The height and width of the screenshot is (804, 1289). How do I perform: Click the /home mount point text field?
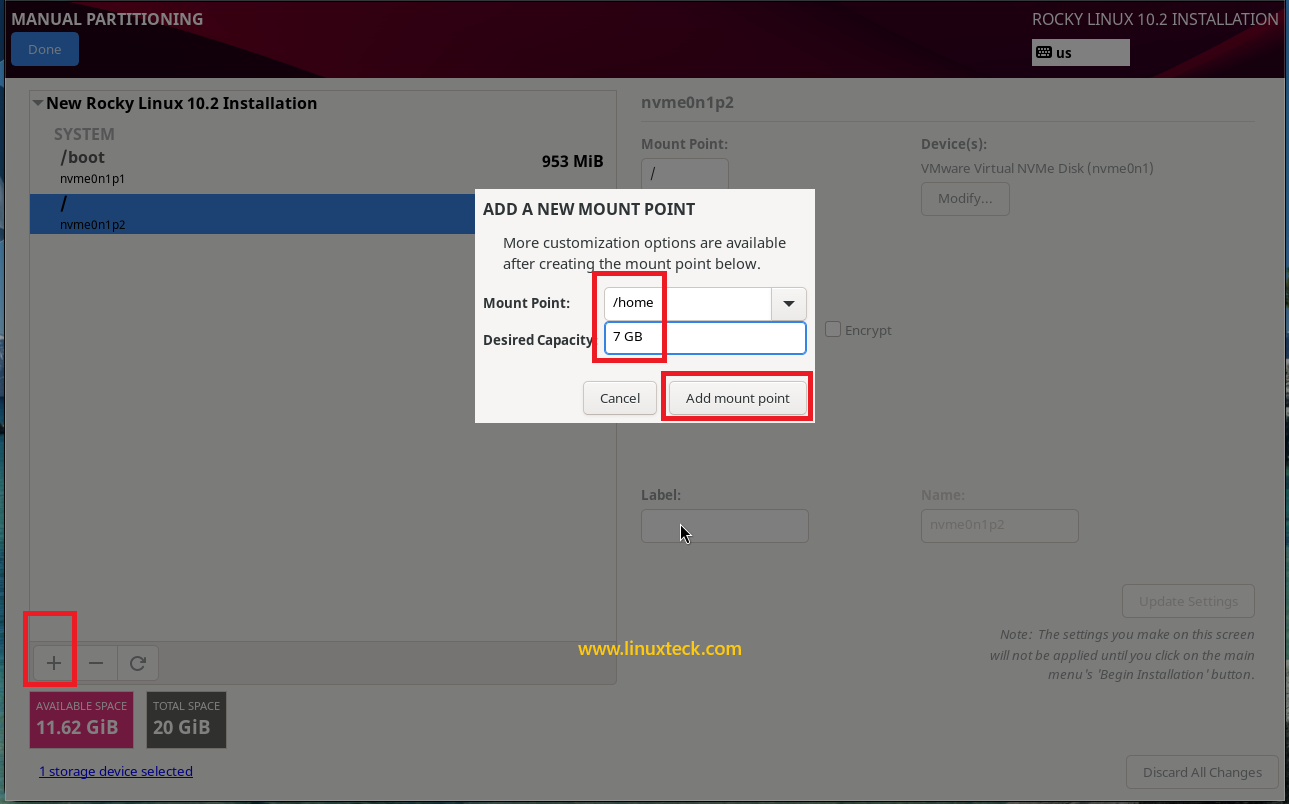point(688,303)
